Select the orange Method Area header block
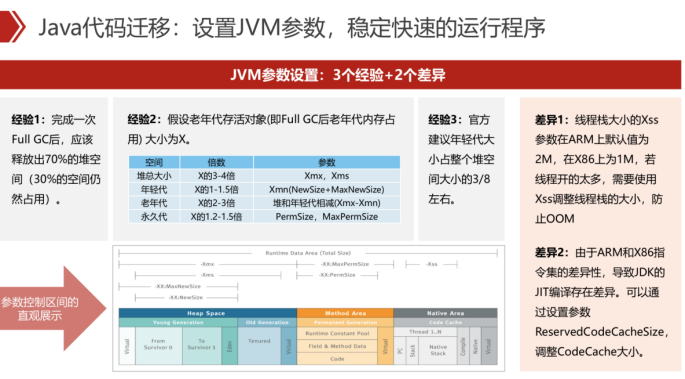The height and width of the screenshot is (379, 685). point(345,313)
